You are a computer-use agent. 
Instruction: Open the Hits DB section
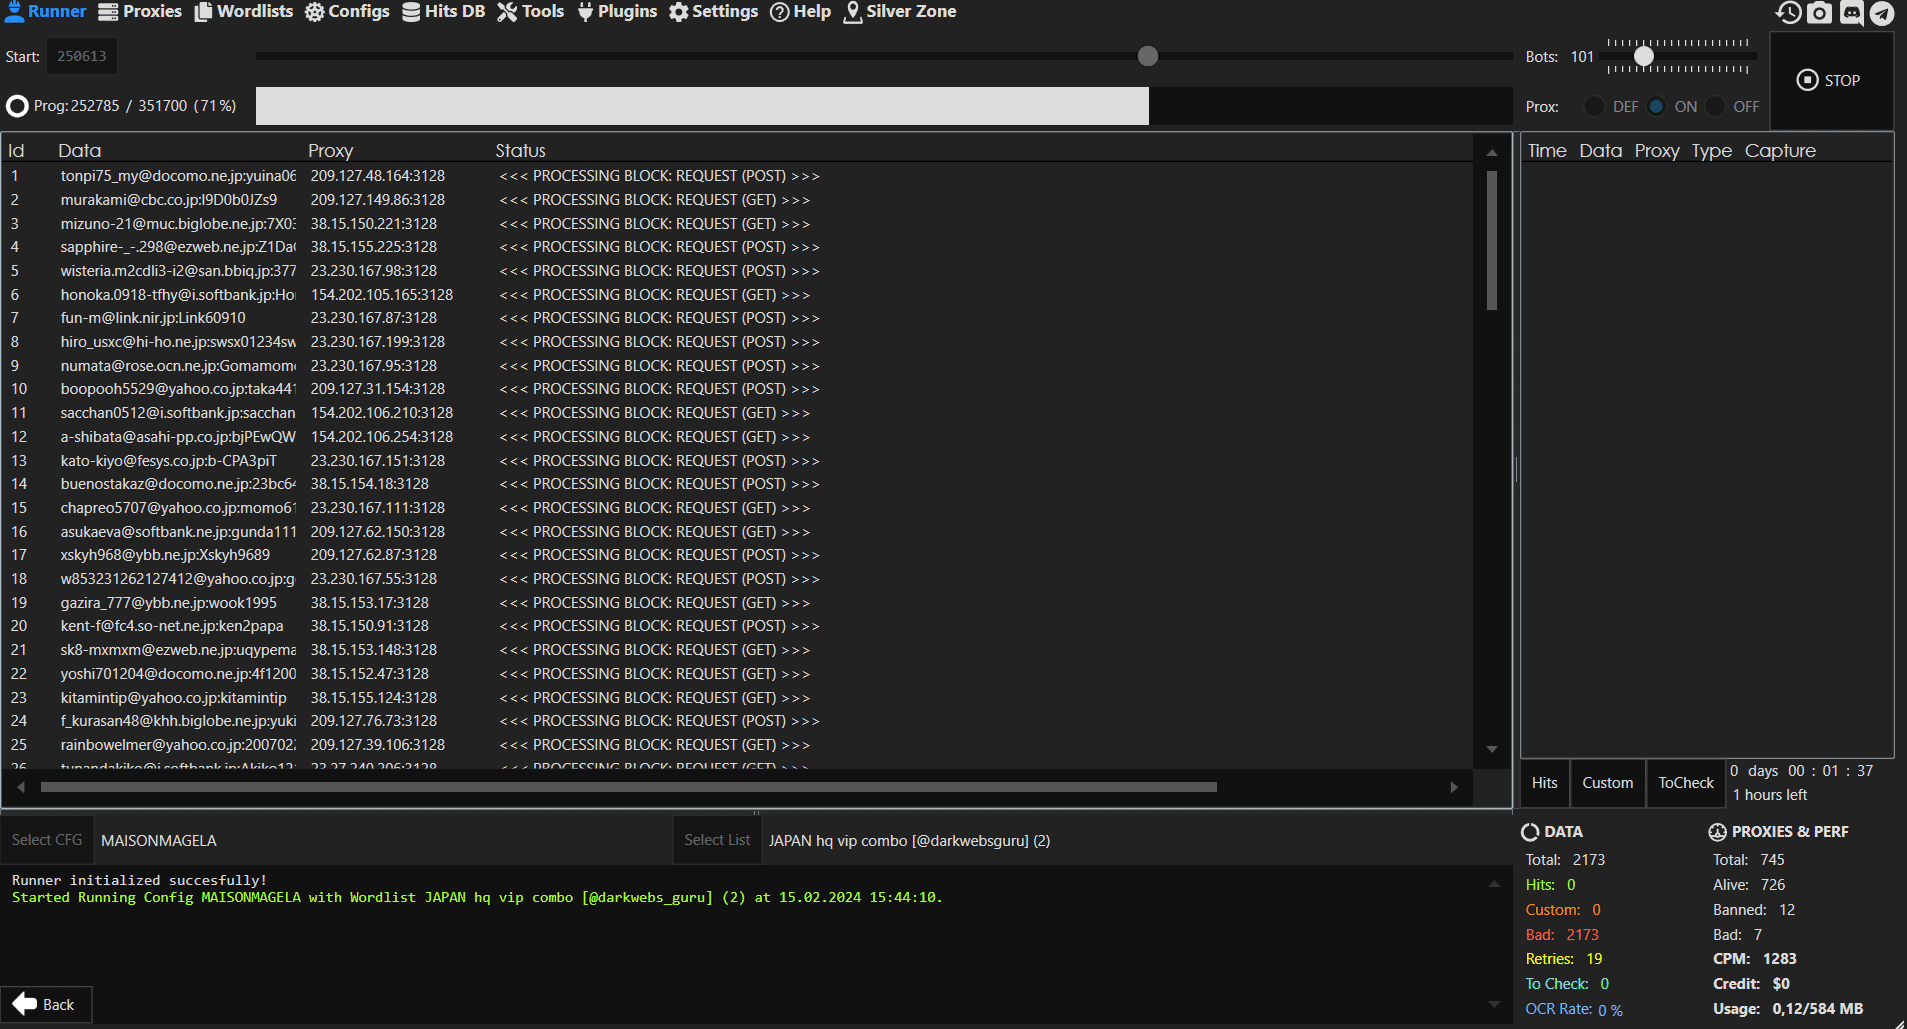coord(443,12)
